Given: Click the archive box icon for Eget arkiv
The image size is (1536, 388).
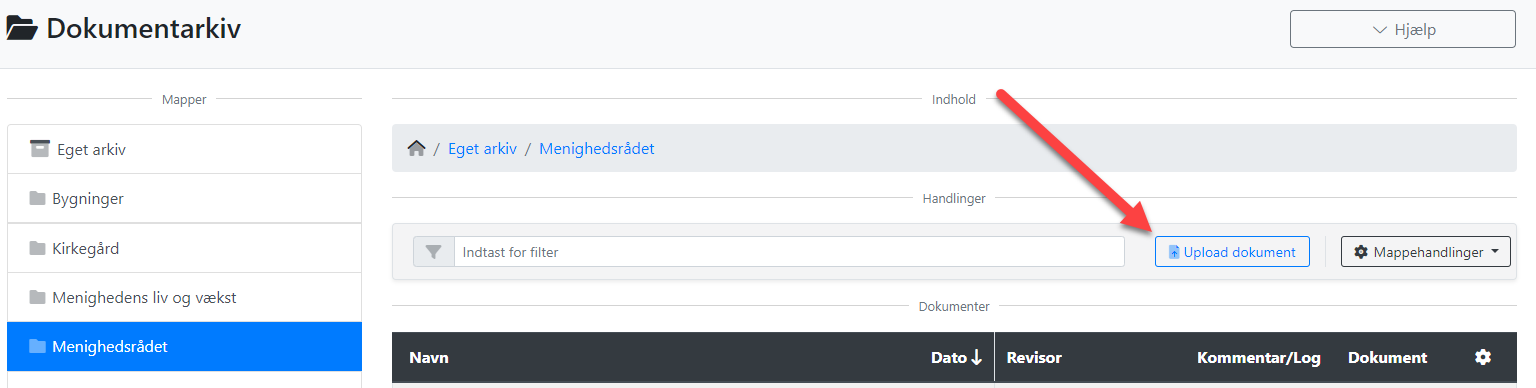Looking at the screenshot, I should pos(39,149).
